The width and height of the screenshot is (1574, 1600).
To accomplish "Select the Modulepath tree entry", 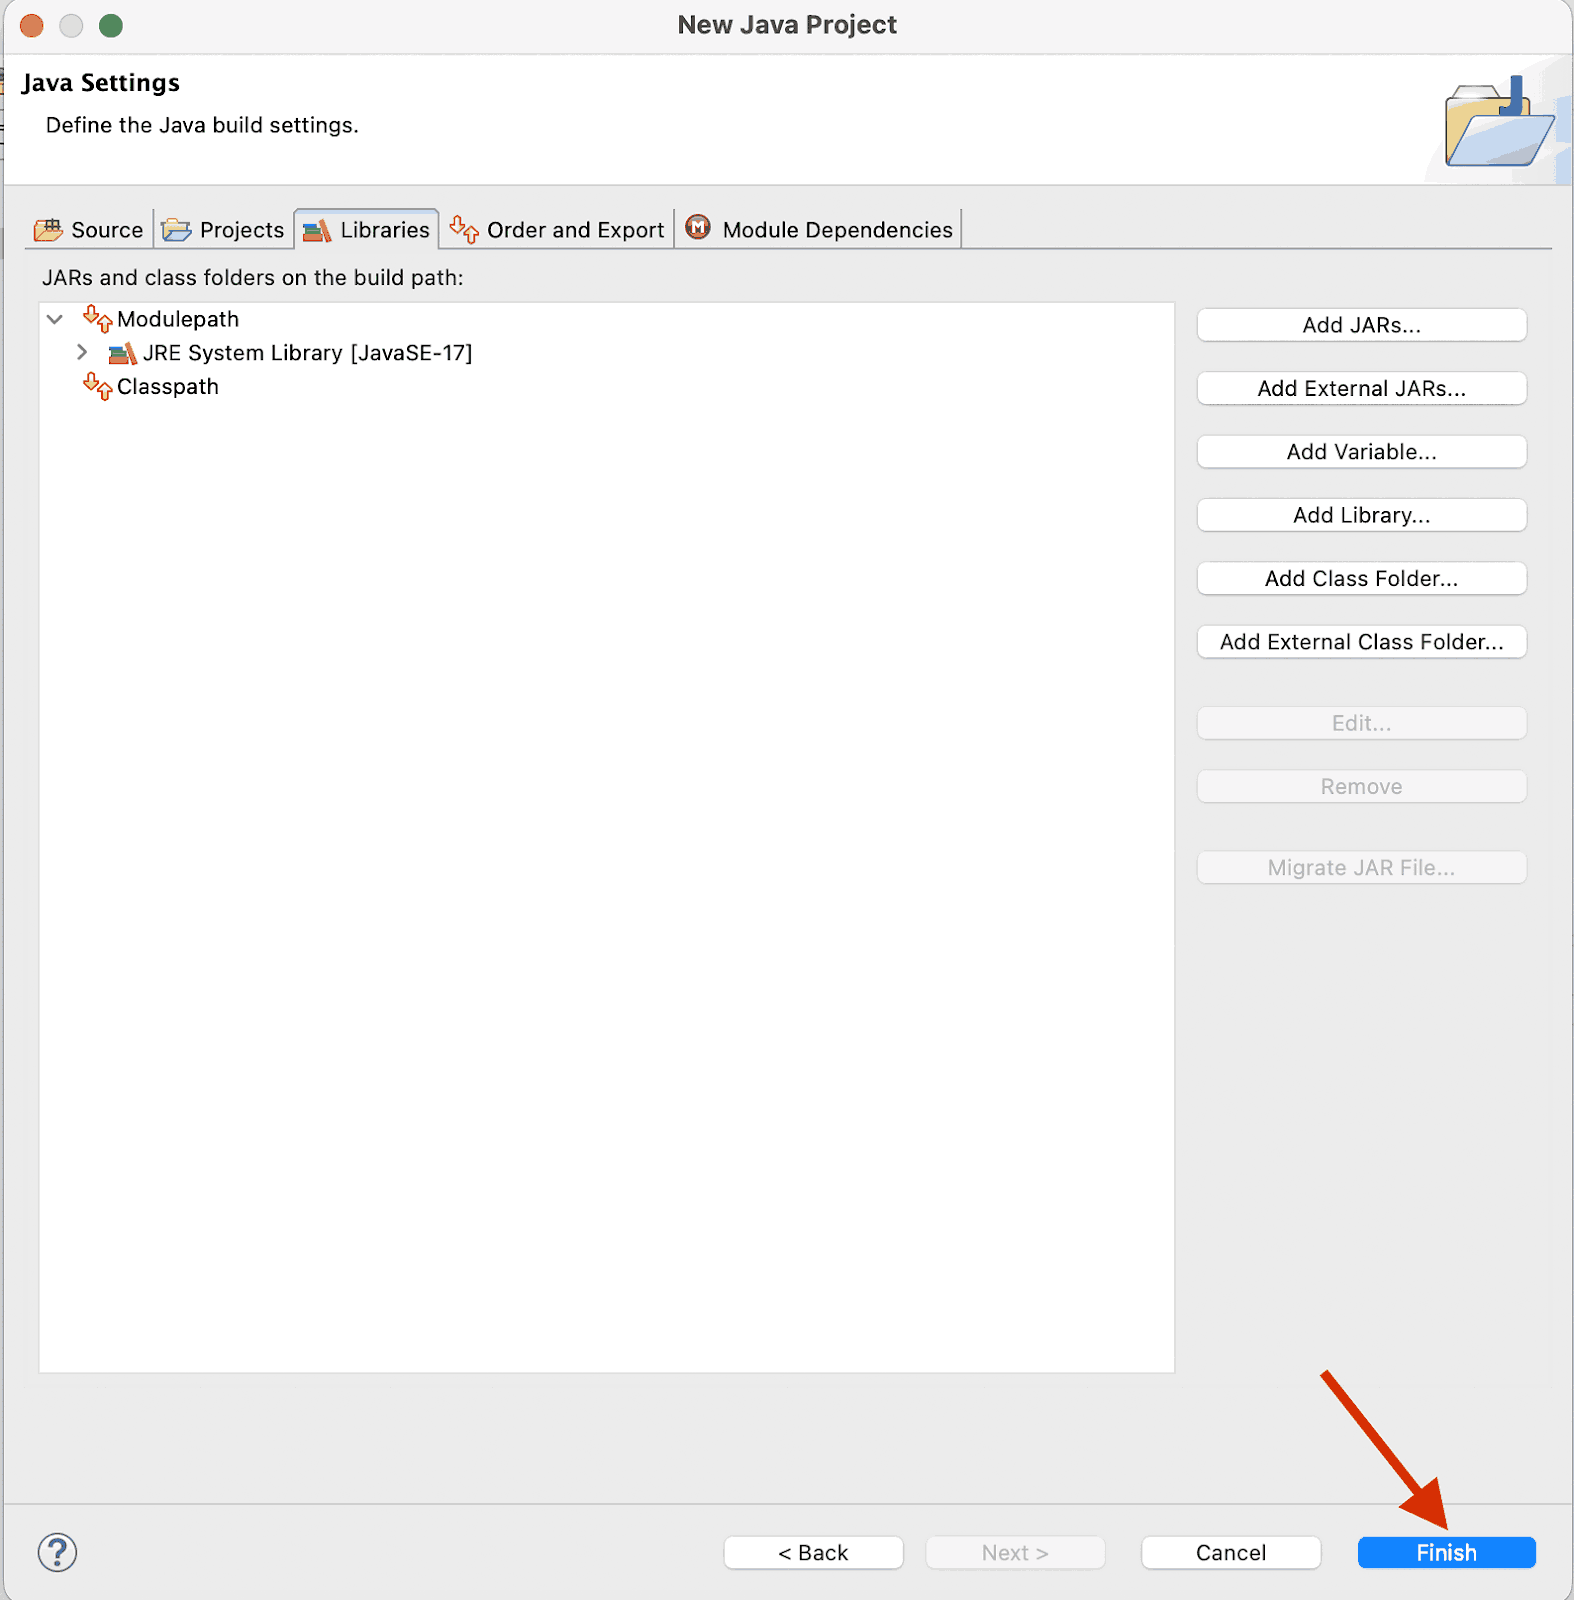I will click(x=178, y=319).
